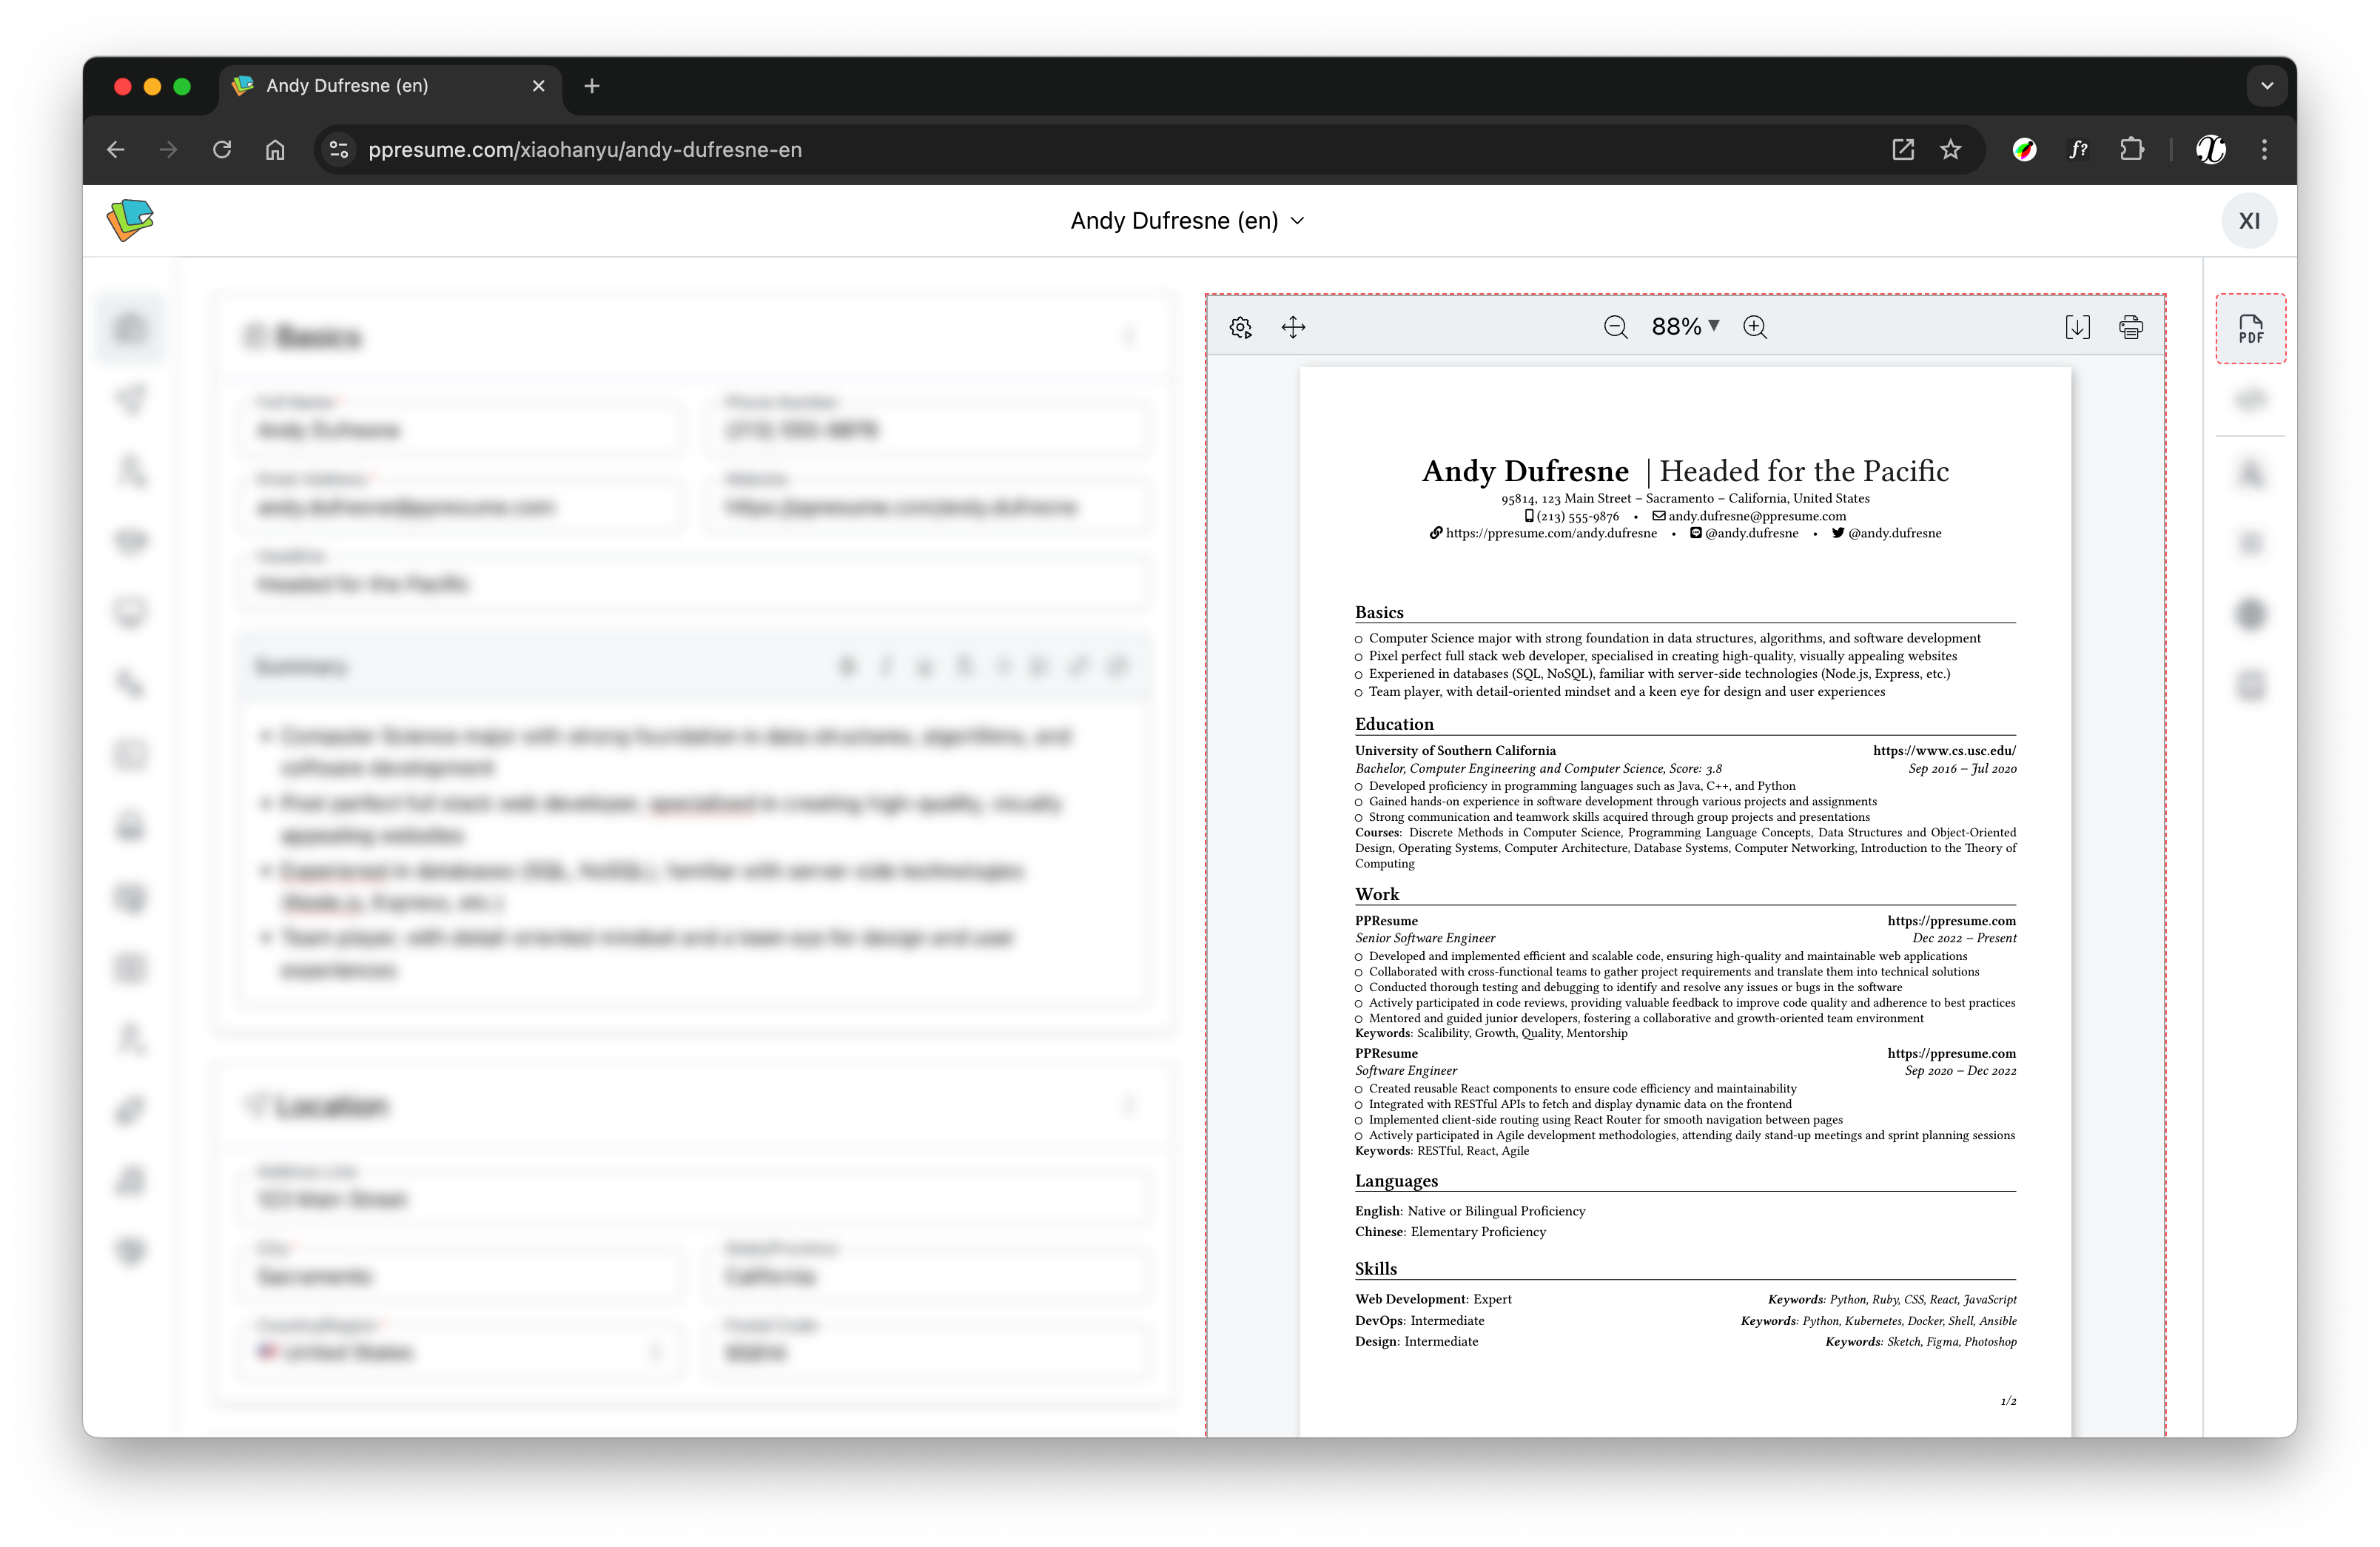Click the address bar URL
The height and width of the screenshot is (1547, 2380).
click(585, 149)
